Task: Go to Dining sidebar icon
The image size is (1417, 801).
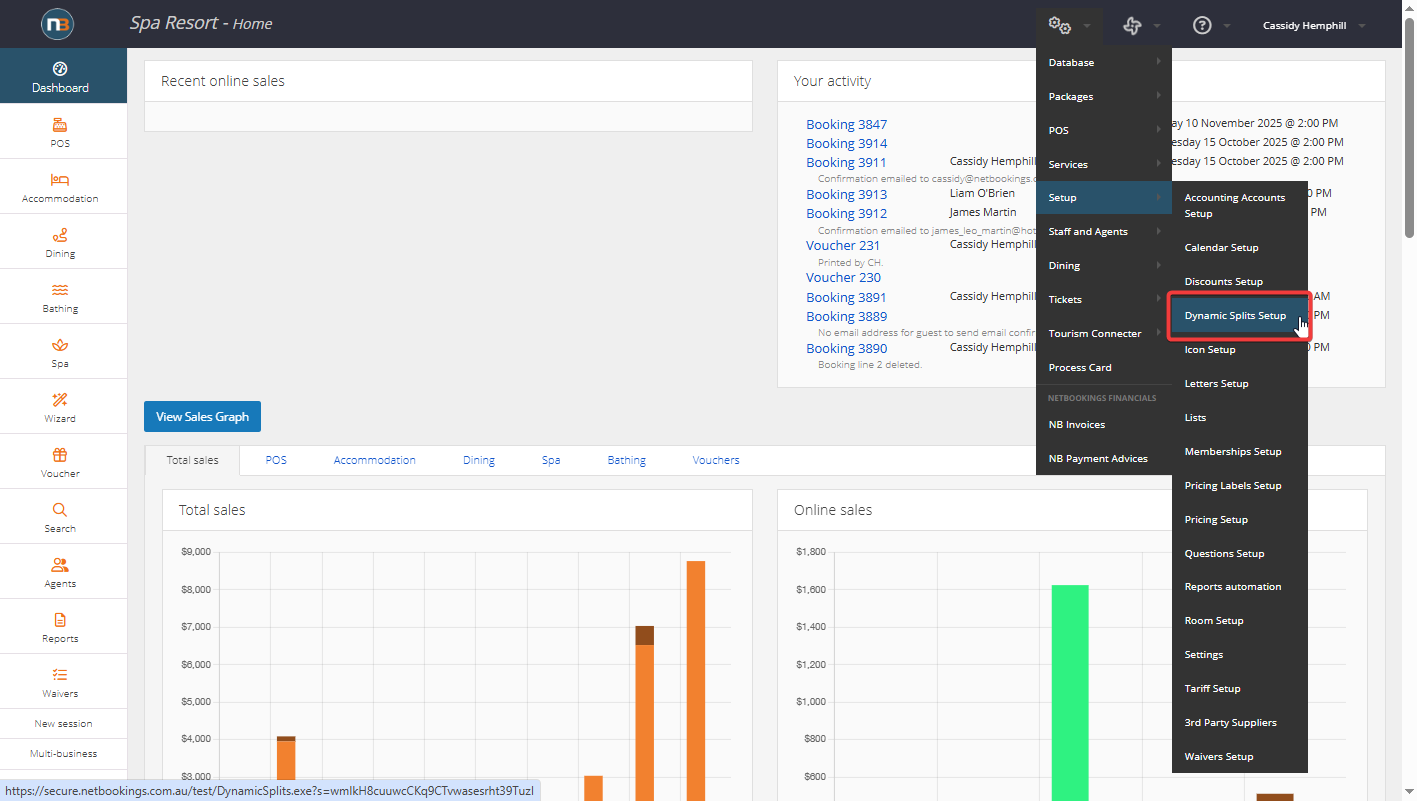Action: click(60, 236)
